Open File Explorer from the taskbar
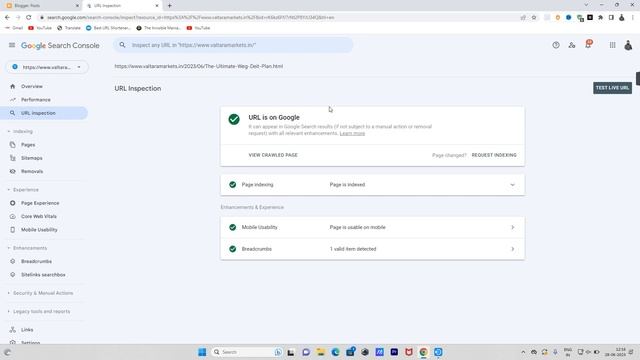Viewport: 640px width, 360px height. [x=320, y=352]
